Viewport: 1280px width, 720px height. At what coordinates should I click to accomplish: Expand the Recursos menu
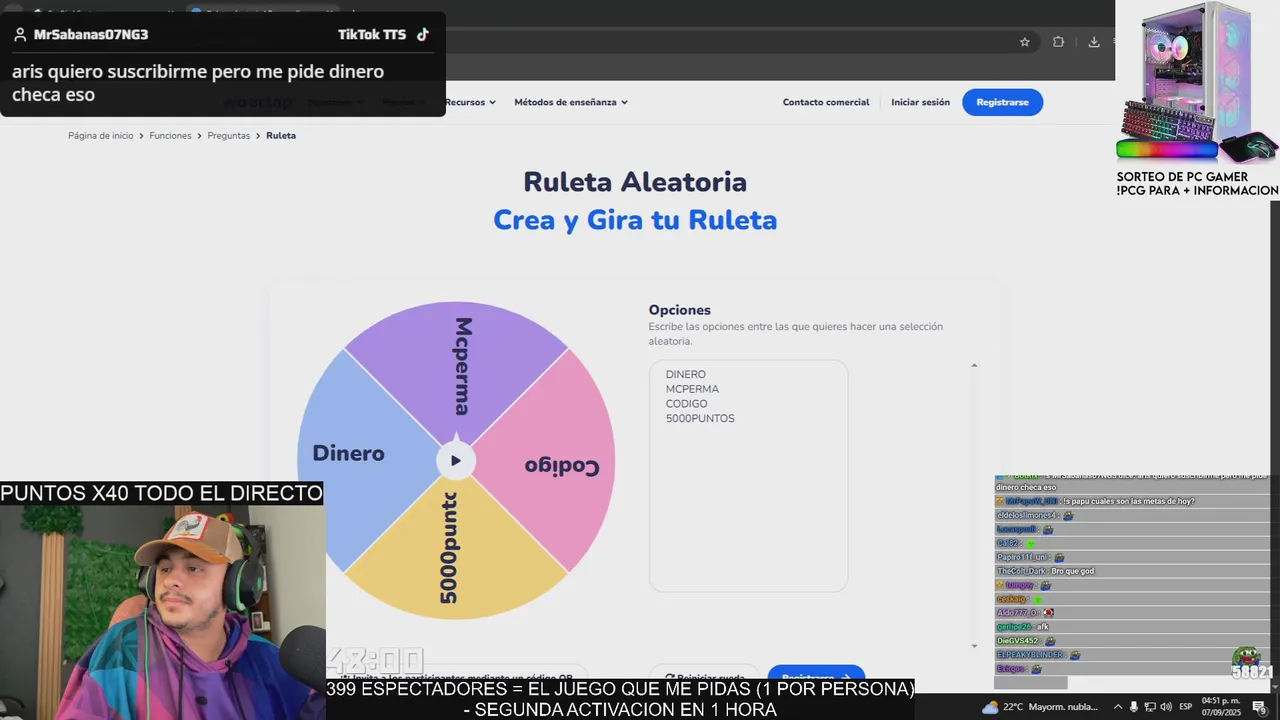pyautogui.click(x=470, y=102)
